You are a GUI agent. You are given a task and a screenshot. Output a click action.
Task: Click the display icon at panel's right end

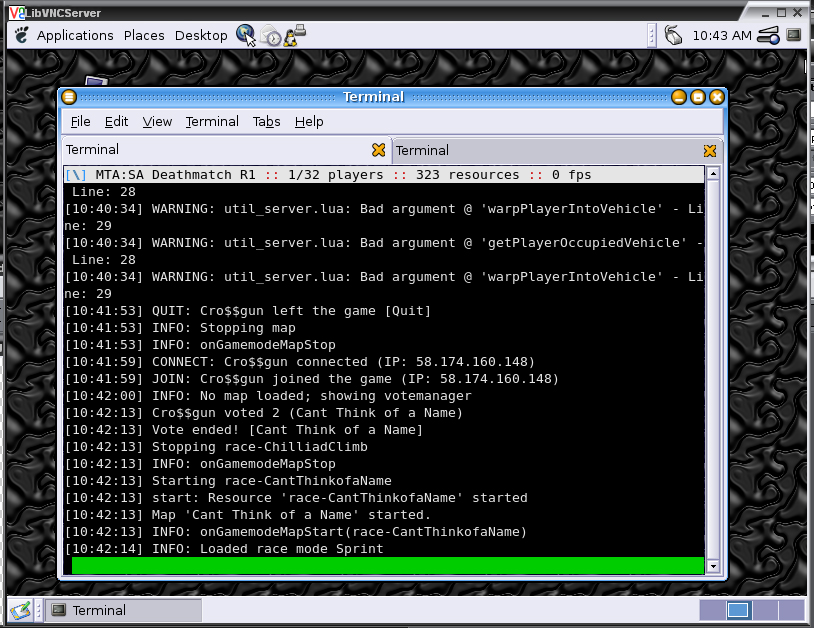coord(794,35)
